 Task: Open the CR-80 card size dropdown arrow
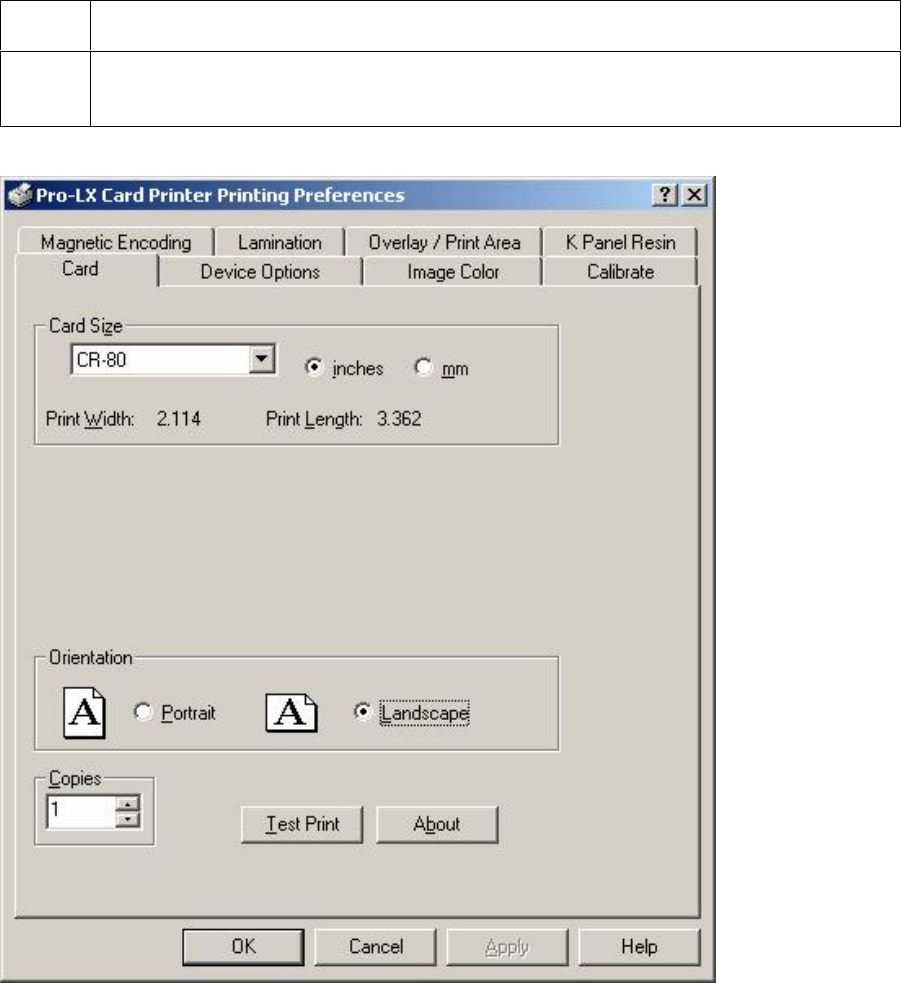(x=261, y=359)
